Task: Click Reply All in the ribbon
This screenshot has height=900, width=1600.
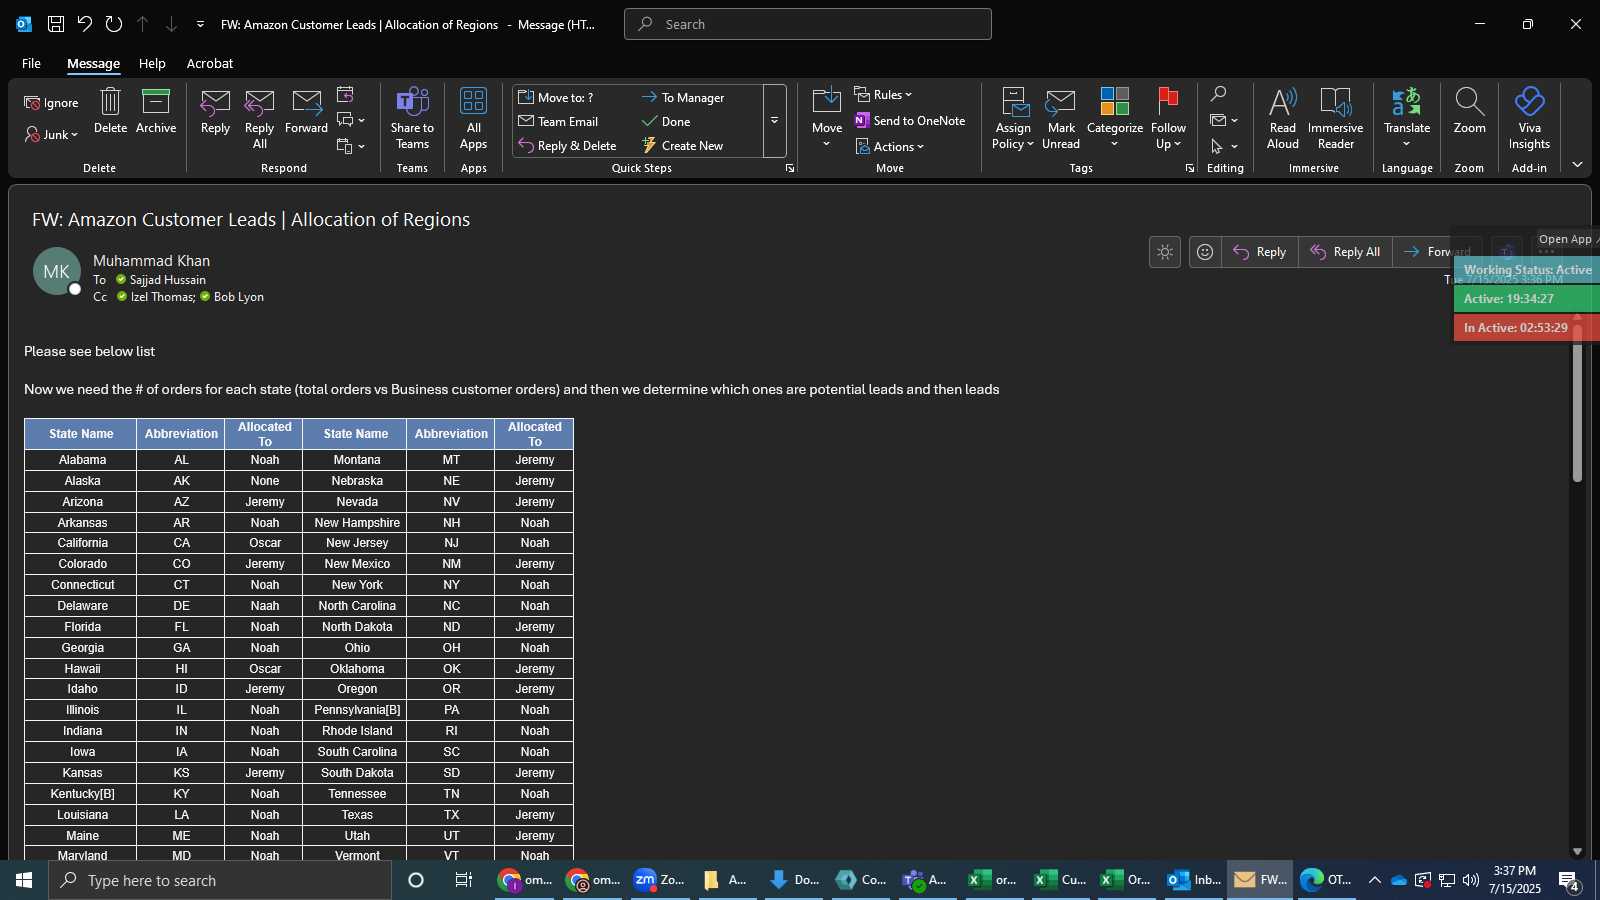Action: coord(259,118)
